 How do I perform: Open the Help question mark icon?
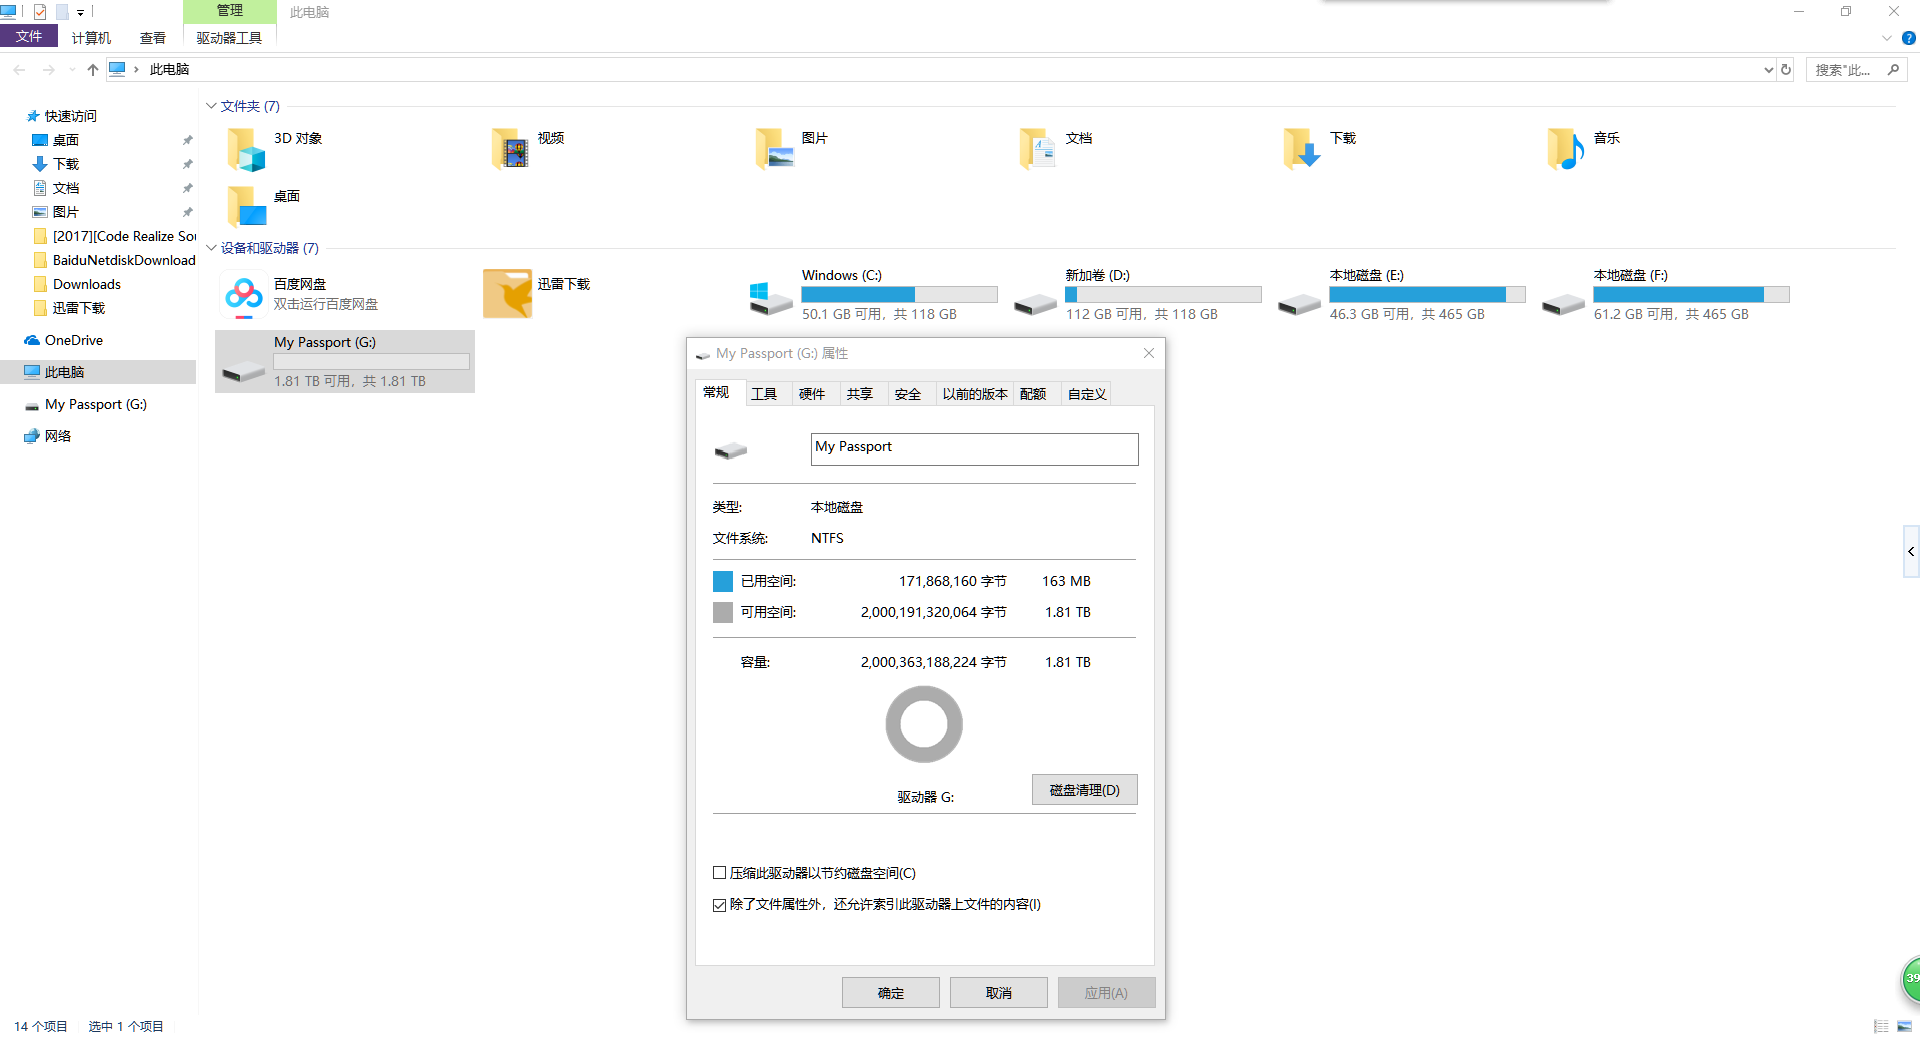[1908, 38]
